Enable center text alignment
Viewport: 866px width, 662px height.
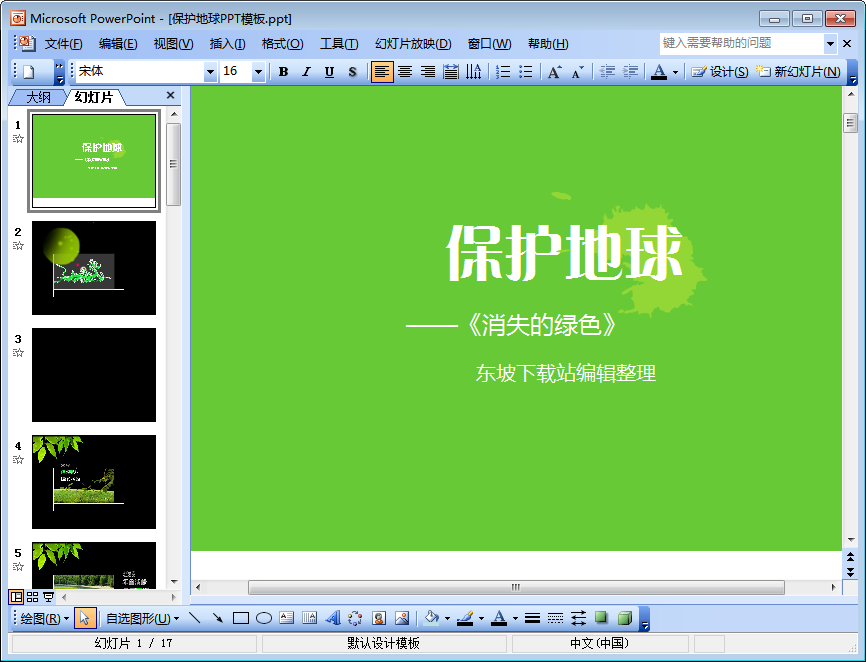pyautogui.click(x=405, y=72)
